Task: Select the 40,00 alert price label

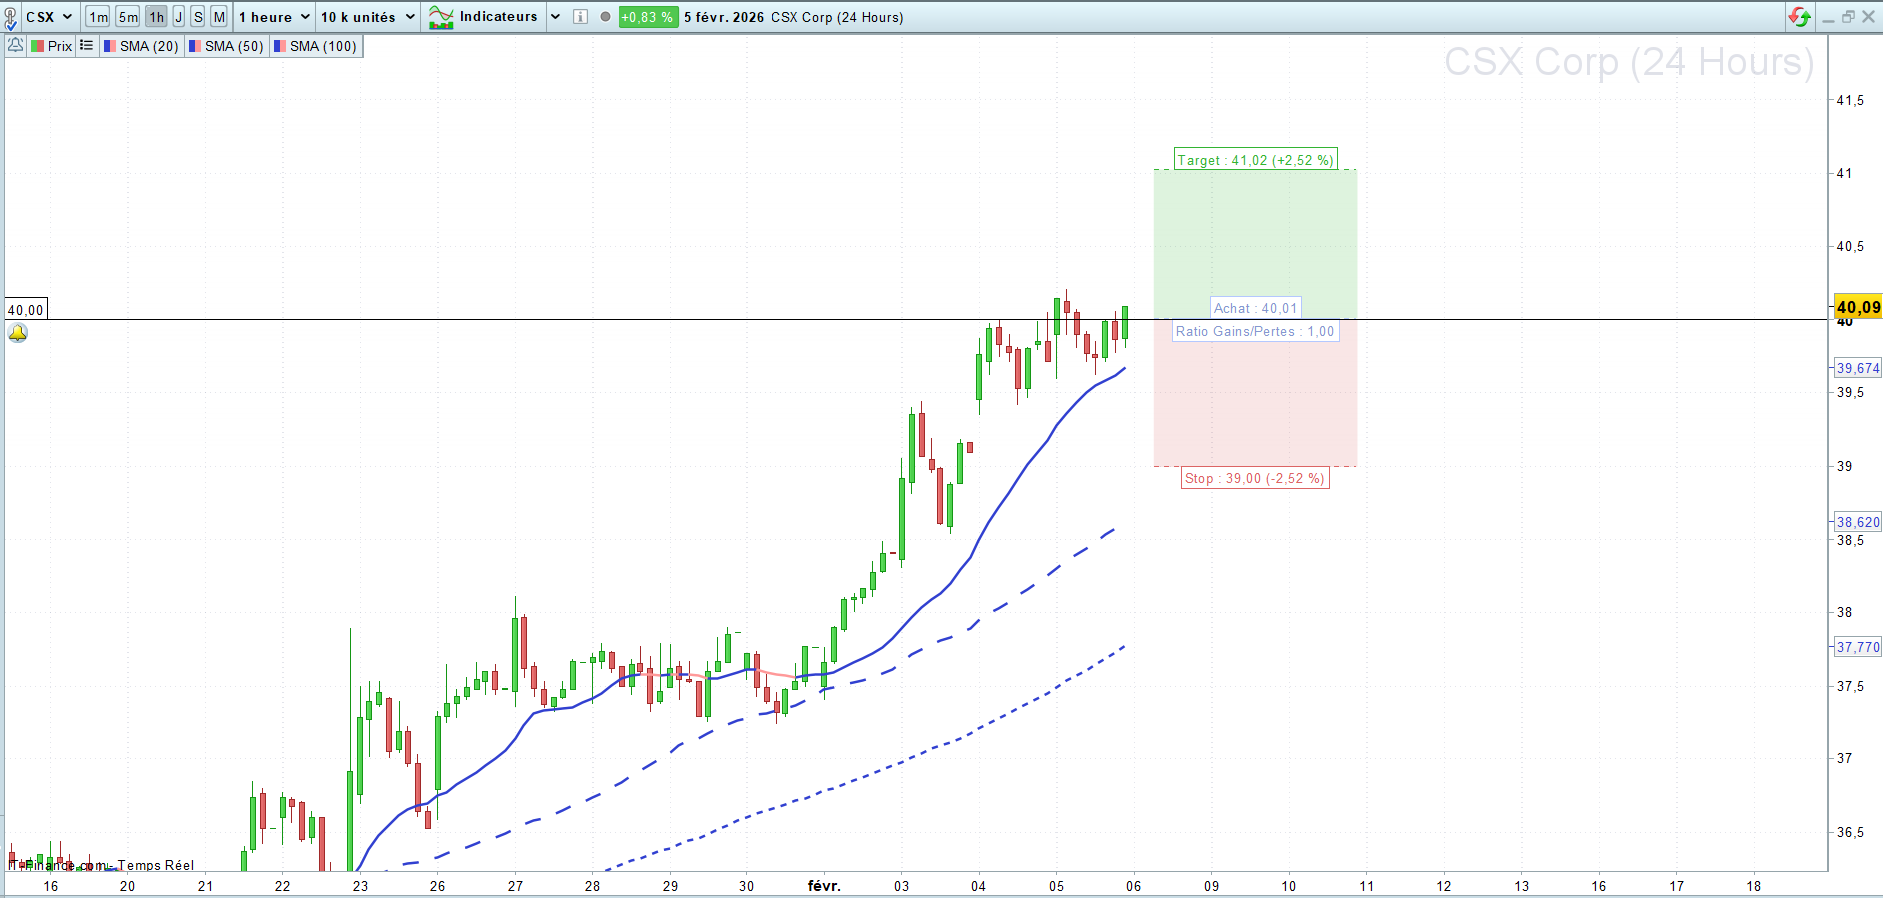Action: (x=26, y=310)
